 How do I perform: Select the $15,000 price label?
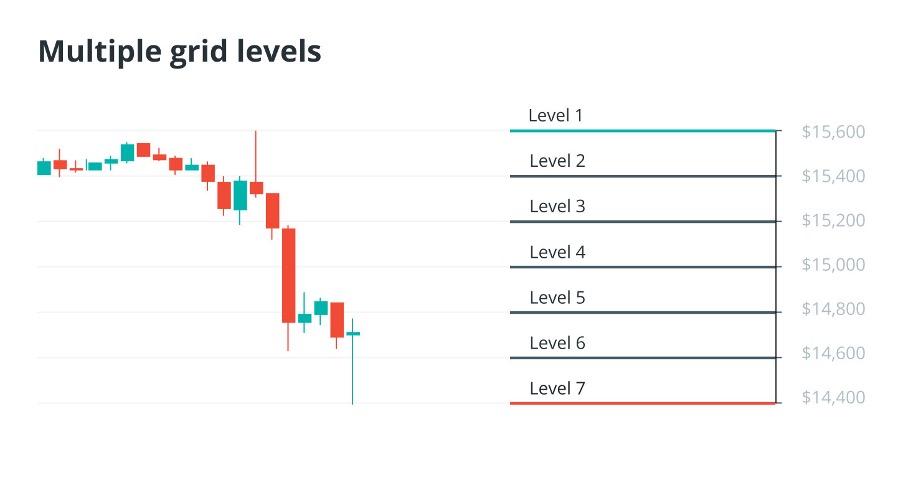pos(833,265)
